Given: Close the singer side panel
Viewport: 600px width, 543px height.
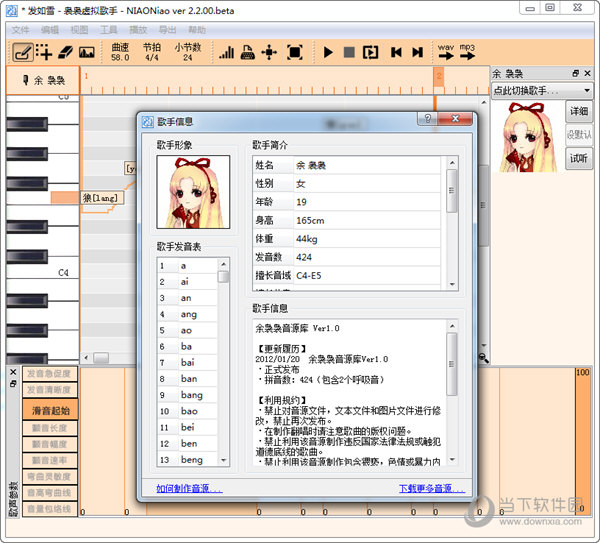Looking at the screenshot, I should pos(587,73).
